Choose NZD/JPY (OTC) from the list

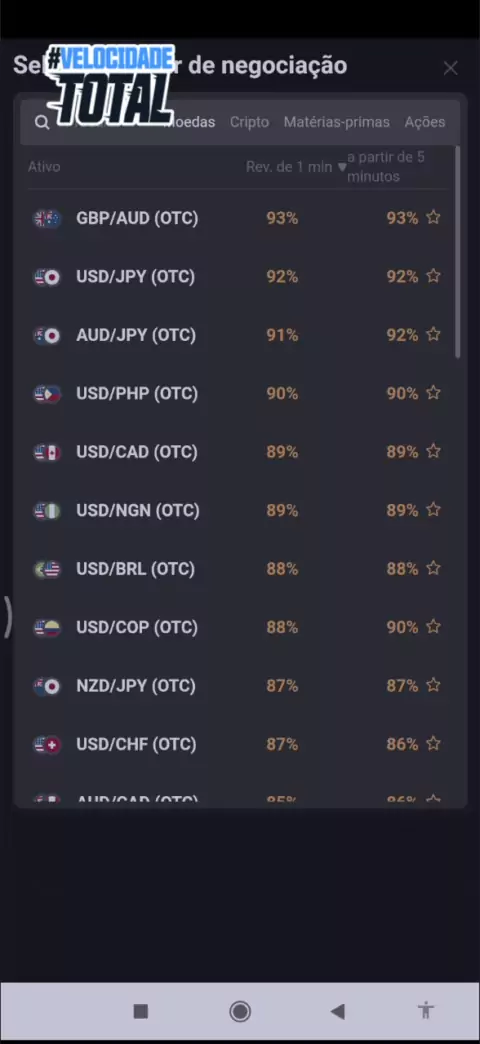pyautogui.click(x=240, y=686)
